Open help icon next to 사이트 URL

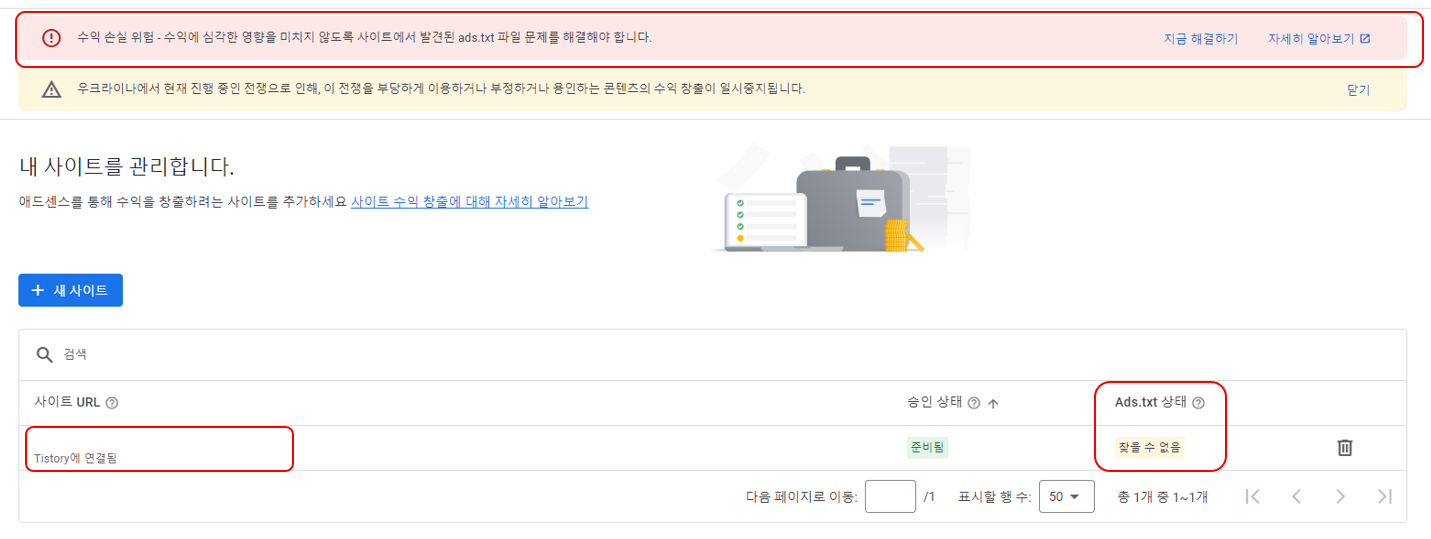point(112,403)
